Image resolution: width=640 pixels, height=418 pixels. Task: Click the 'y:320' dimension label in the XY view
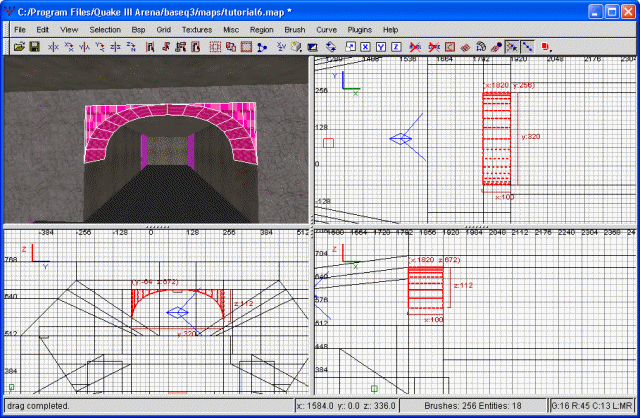point(531,137)
